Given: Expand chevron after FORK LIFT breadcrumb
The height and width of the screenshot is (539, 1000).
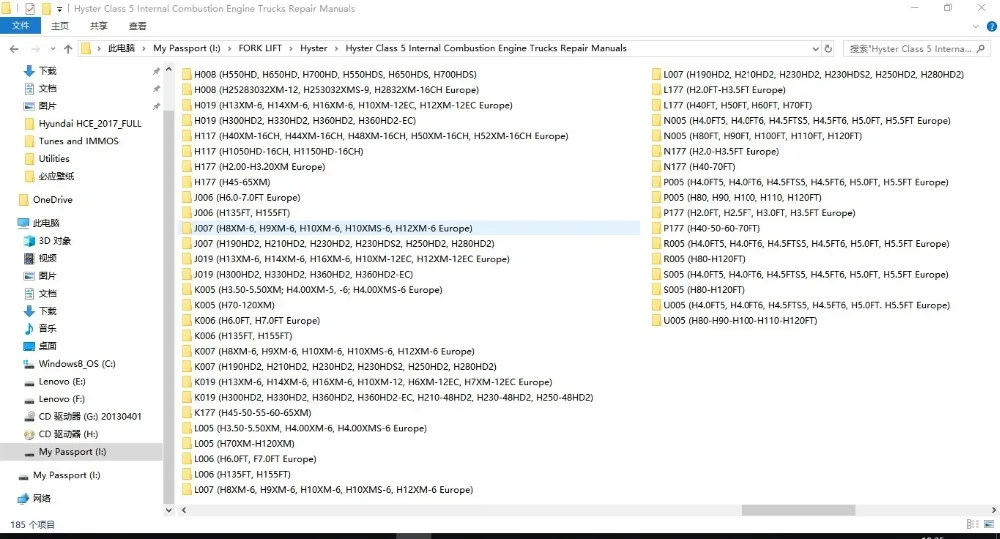Looking at the screenshot, I should (291, 48).
